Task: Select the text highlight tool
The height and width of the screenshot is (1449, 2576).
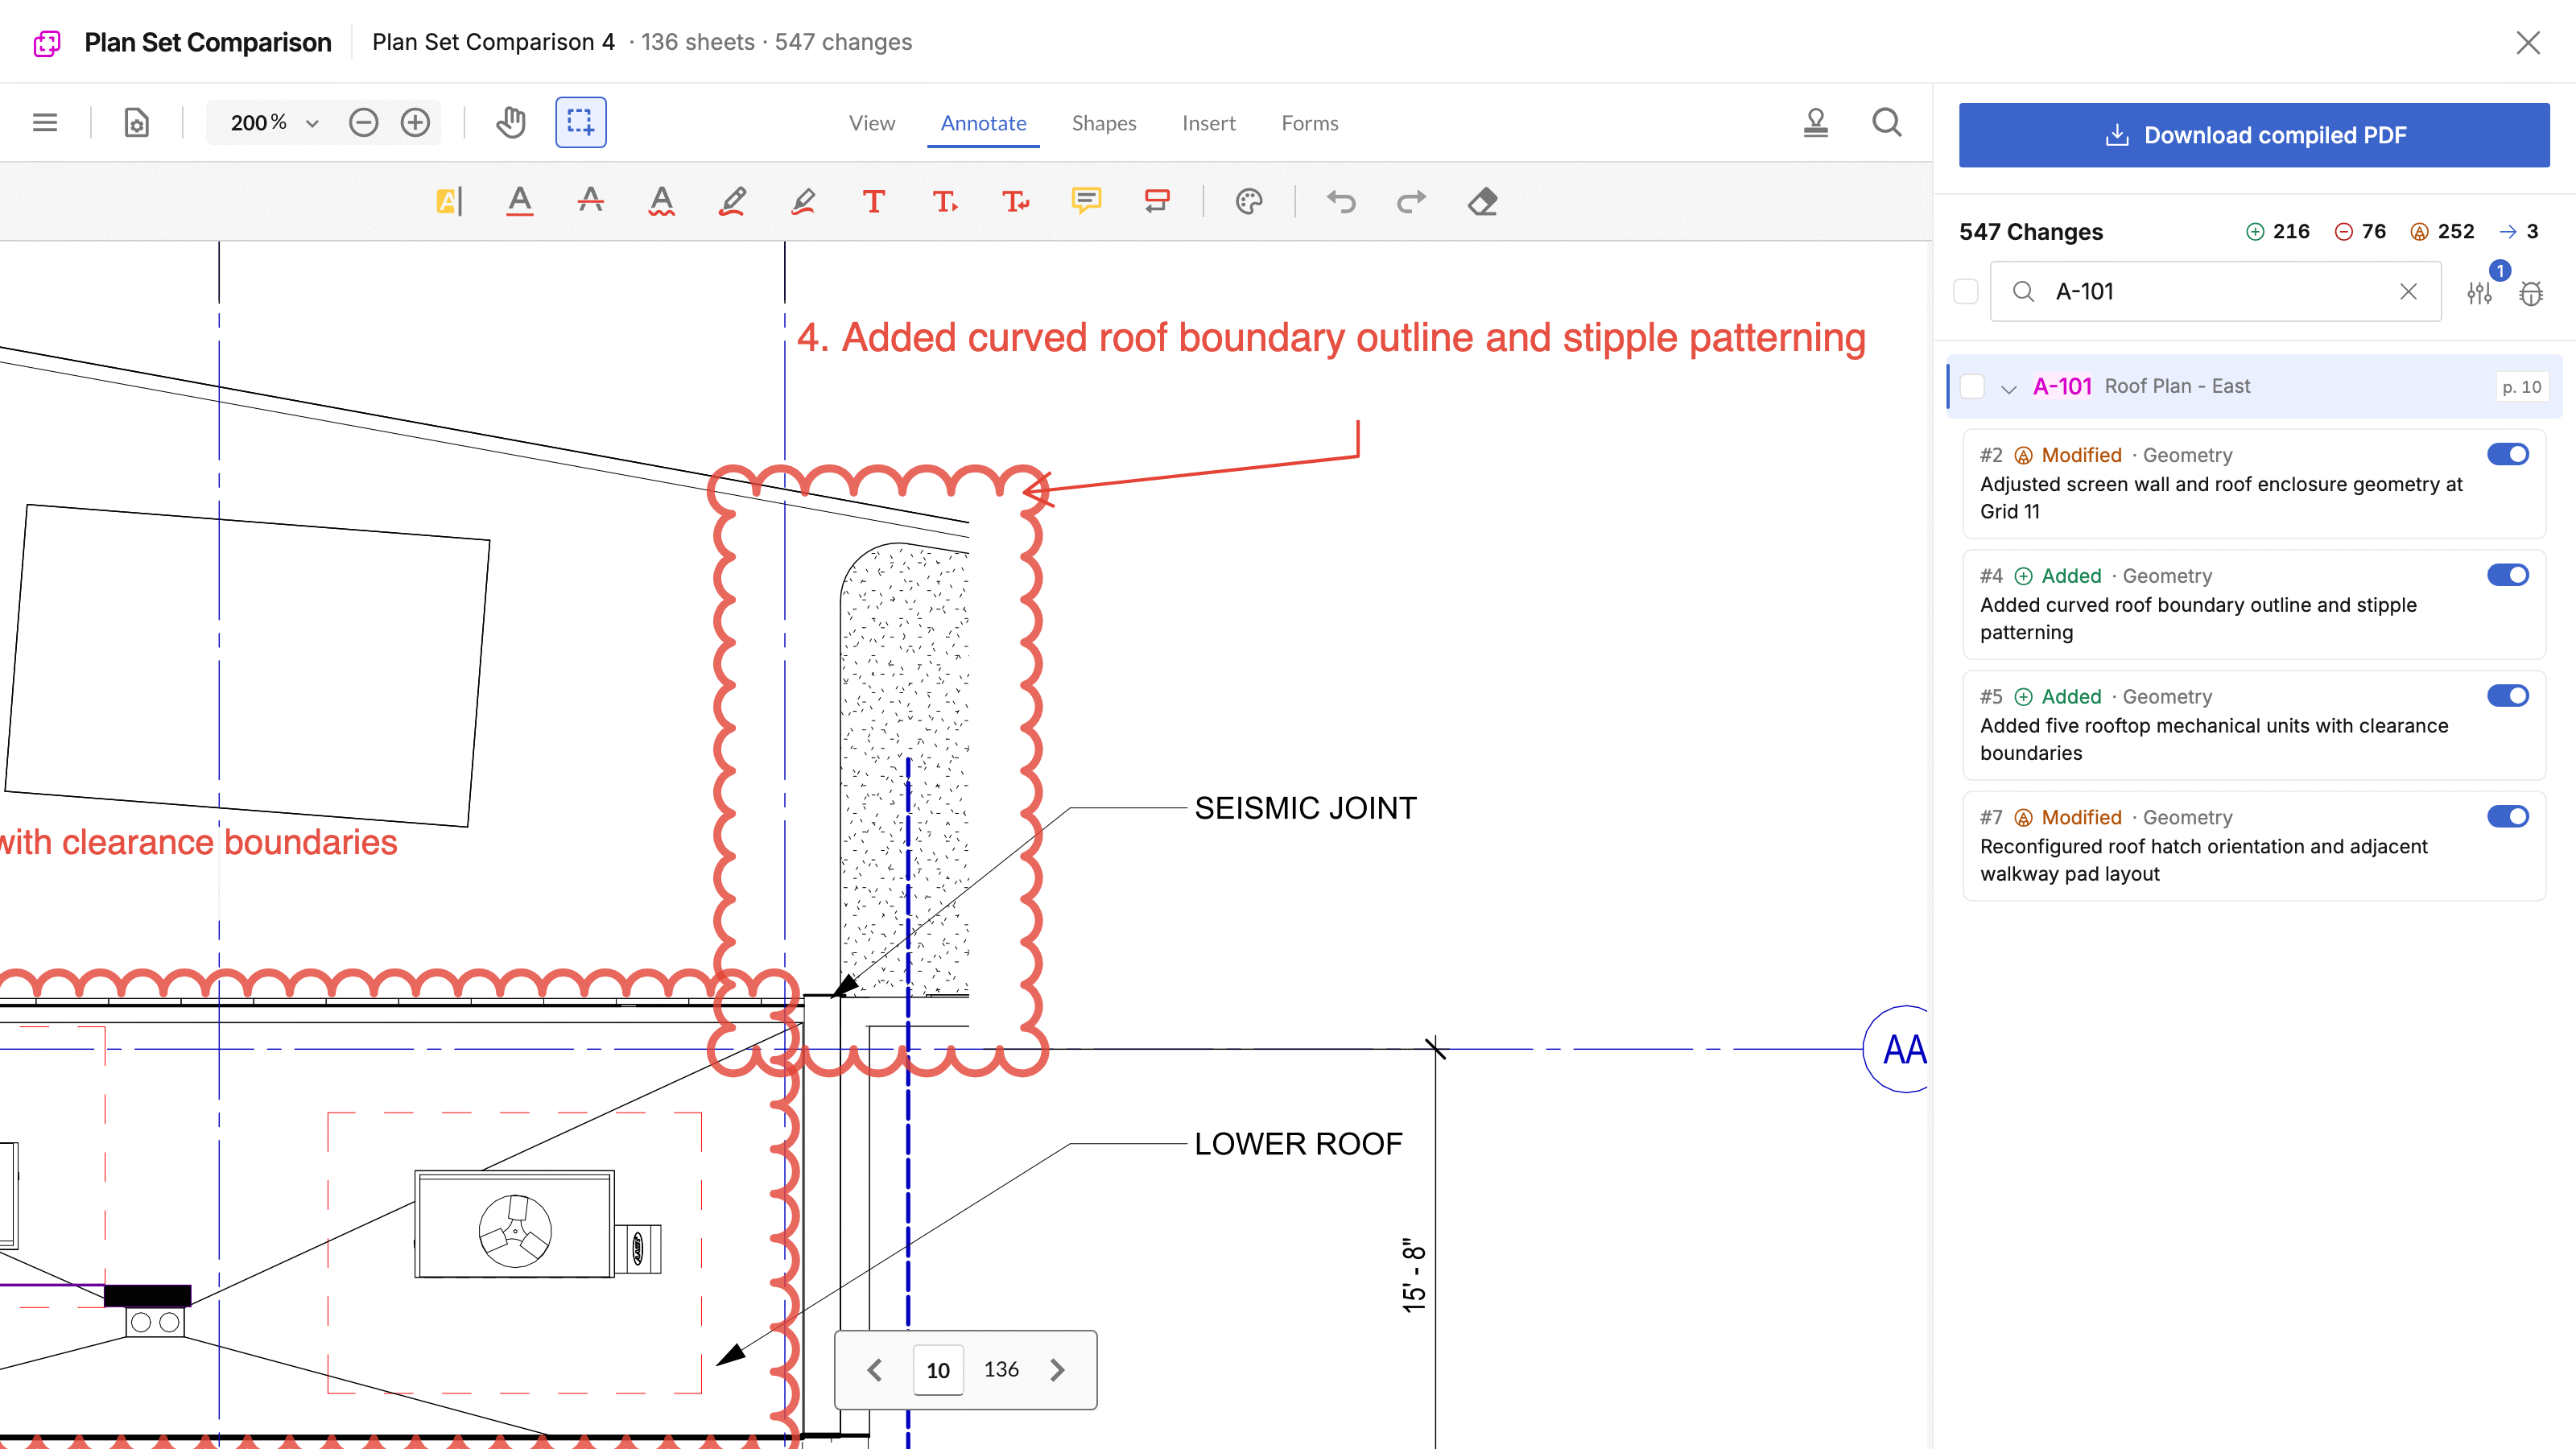Action: click(449, 201)
